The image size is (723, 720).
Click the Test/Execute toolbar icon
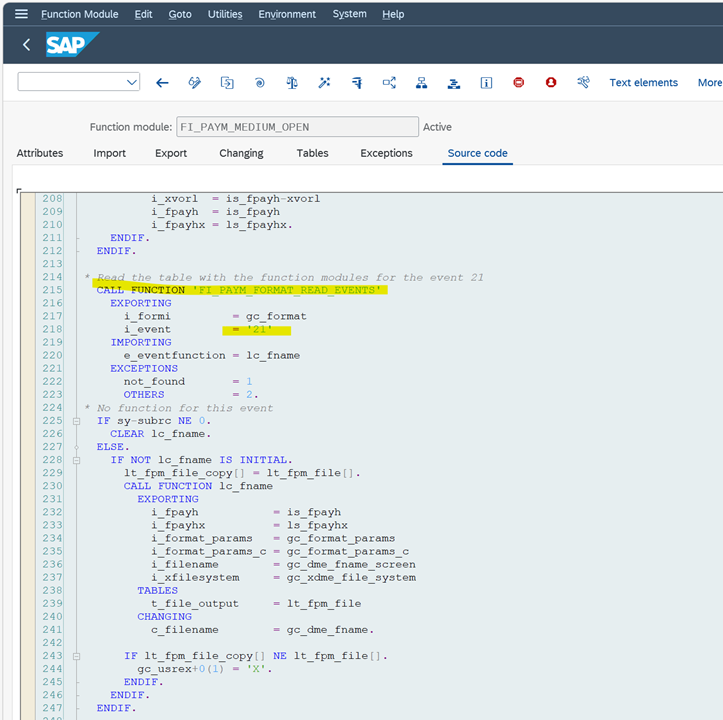tap(357, 83)
